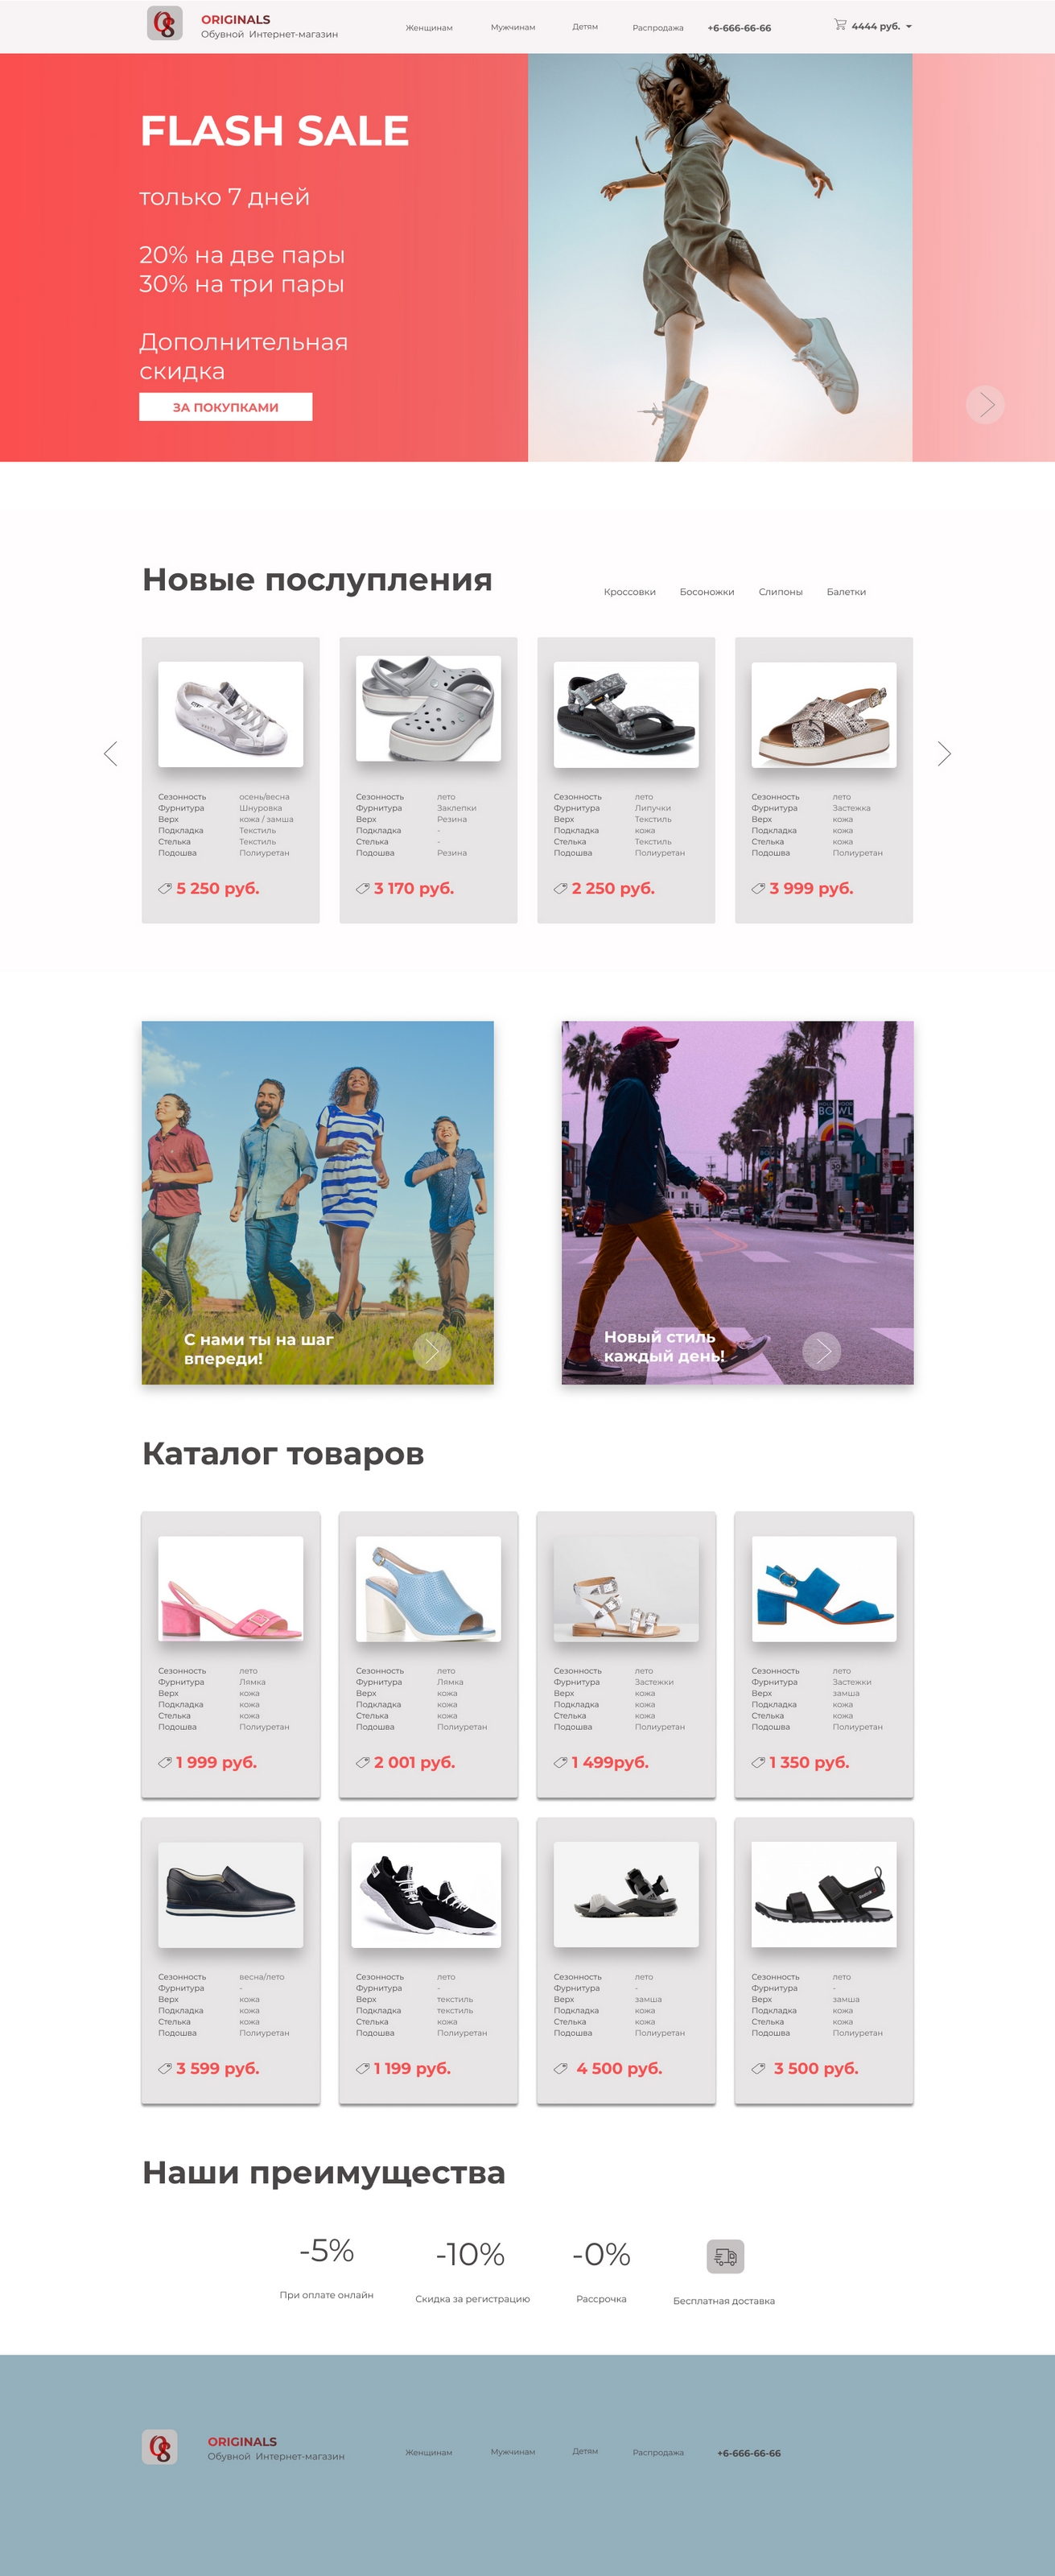Viewport: 1055px width, 2576px height.
Task: Go to previous new arrivals with left arrow
Action: coord(111,754)
